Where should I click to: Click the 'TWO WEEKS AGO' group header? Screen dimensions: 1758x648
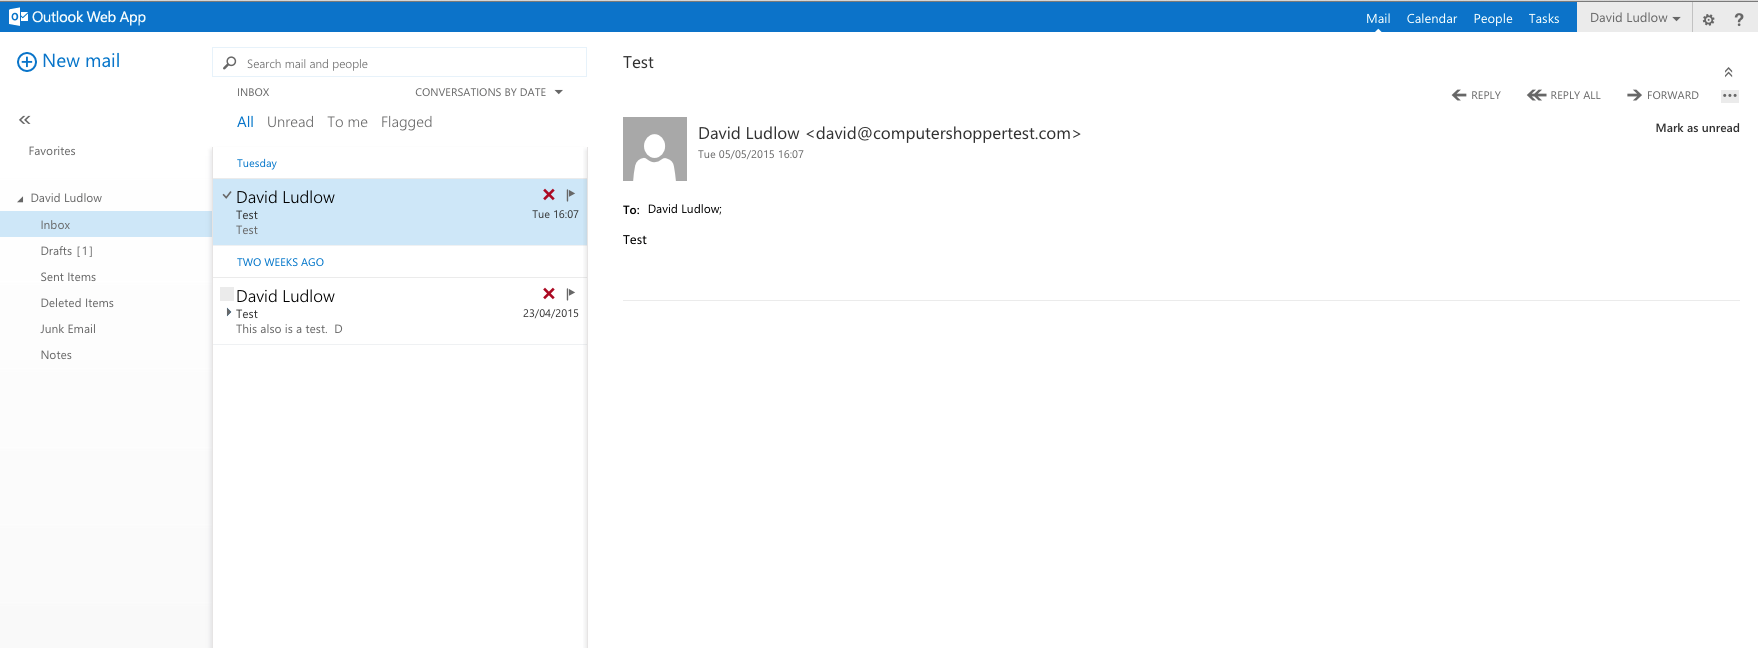280,262
